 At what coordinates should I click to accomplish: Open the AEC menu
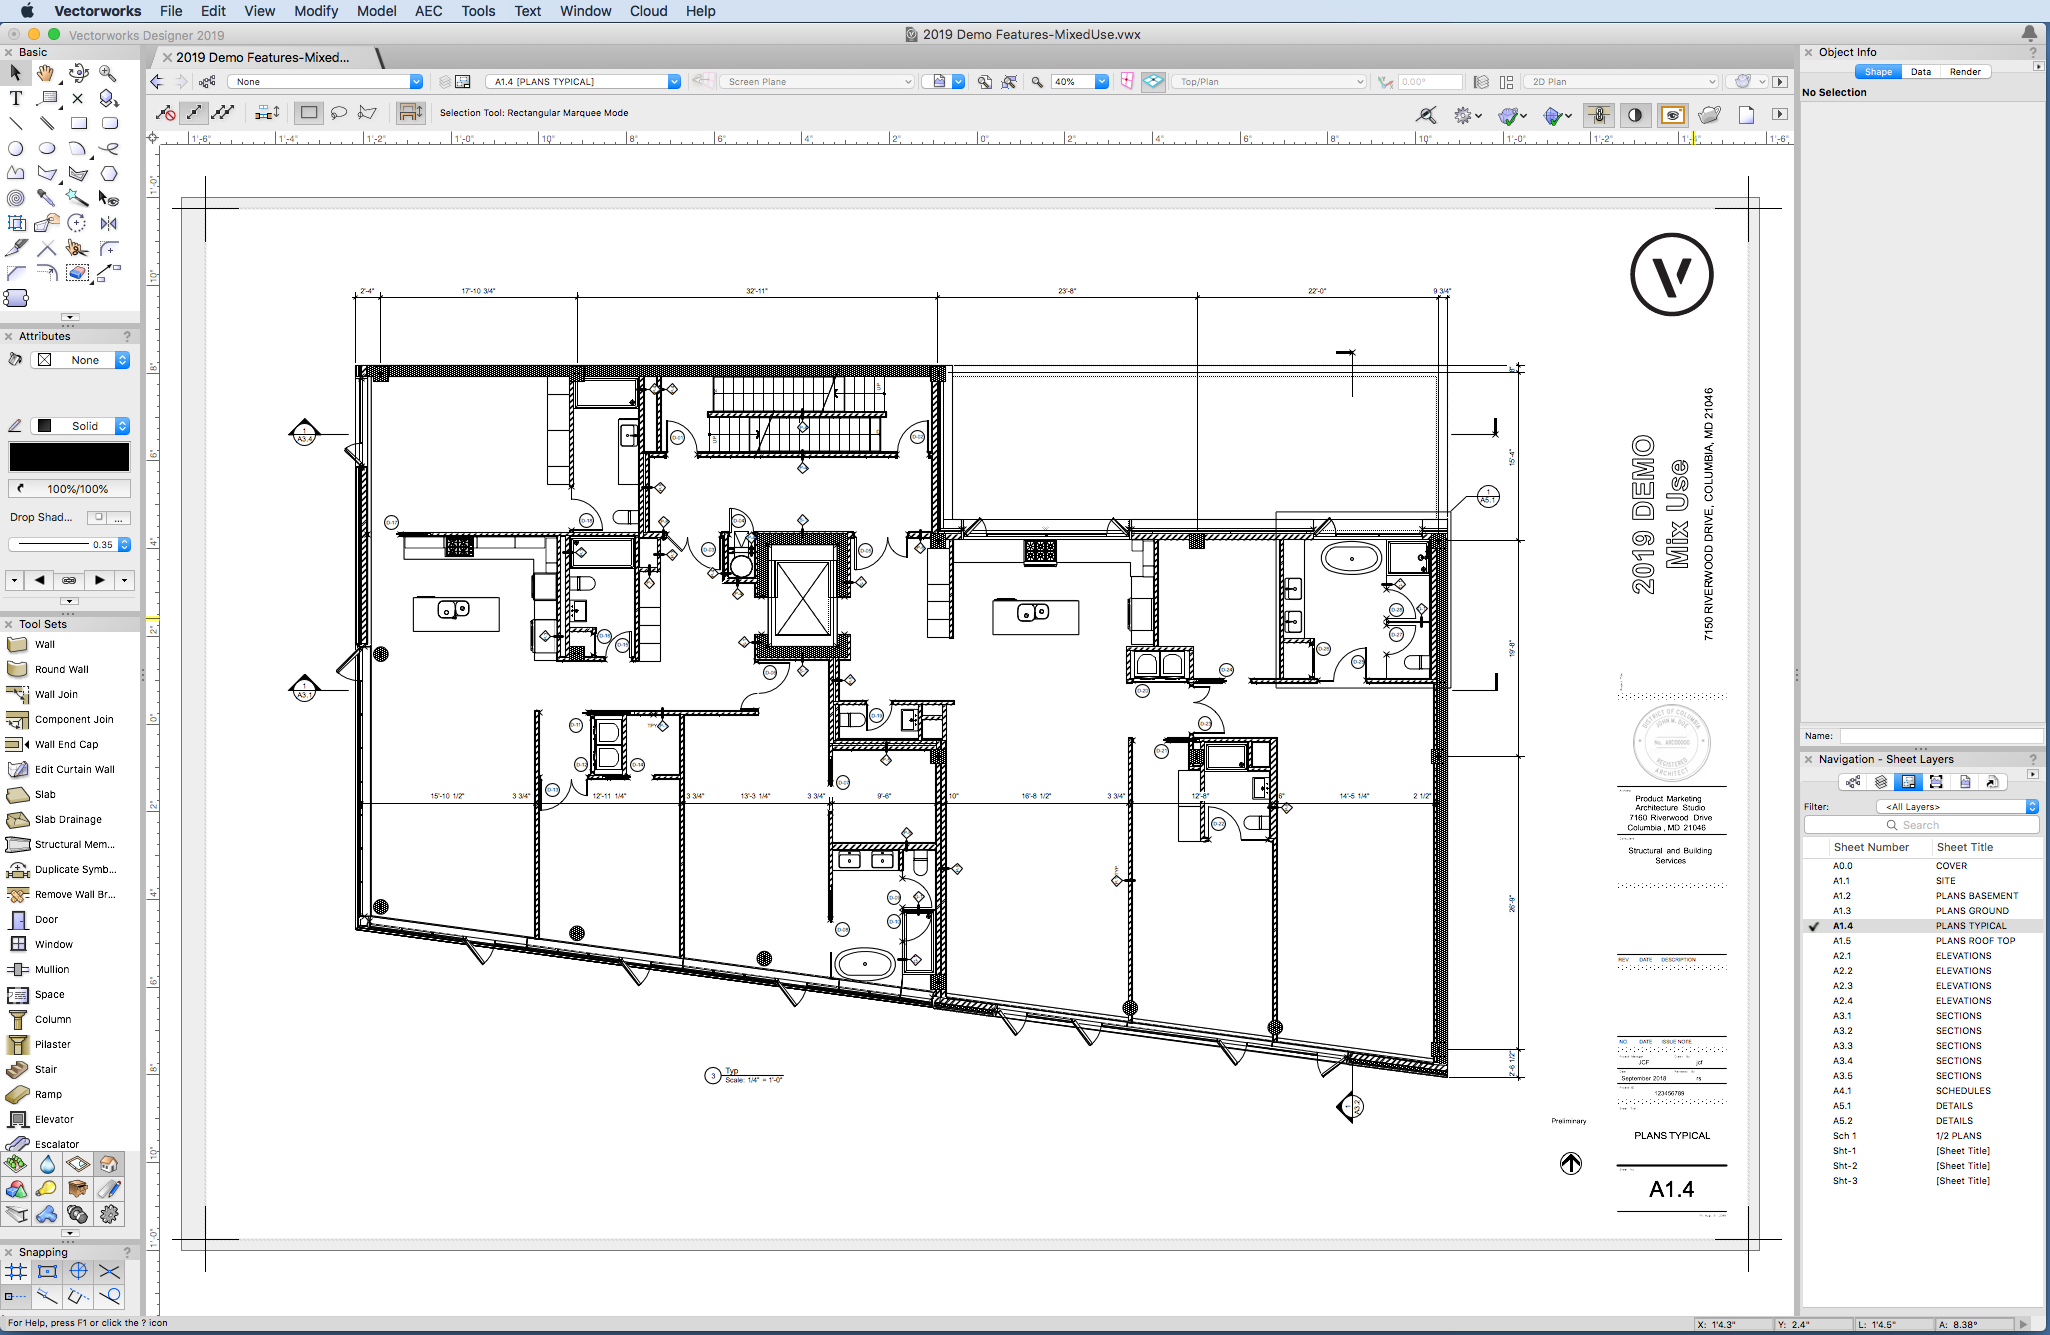(x=428, y=11)
